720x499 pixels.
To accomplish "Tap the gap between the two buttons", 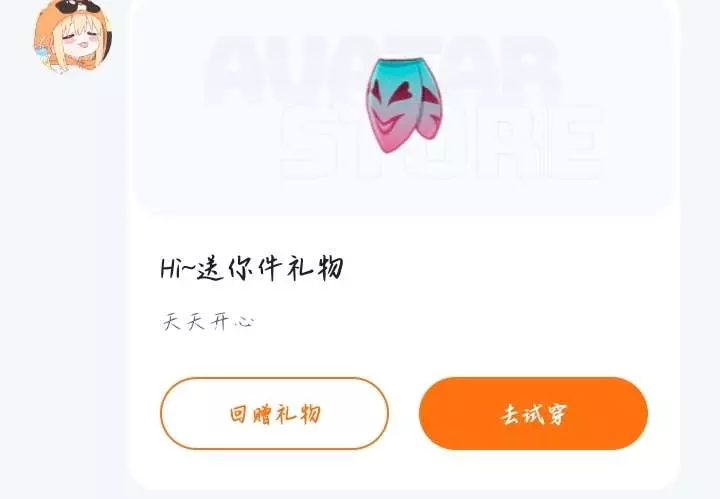I will (x=404, y=414).
